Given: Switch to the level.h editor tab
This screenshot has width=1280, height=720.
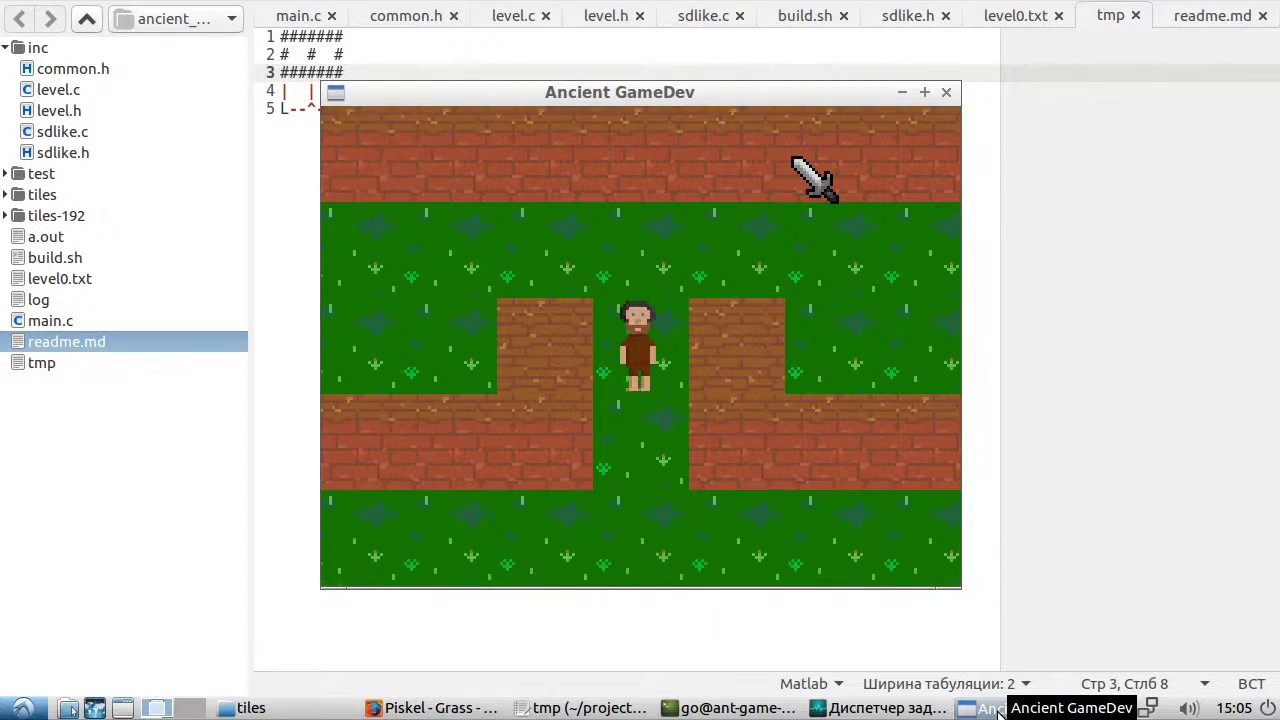Looking at the screenshot, I should coord(606,15).
